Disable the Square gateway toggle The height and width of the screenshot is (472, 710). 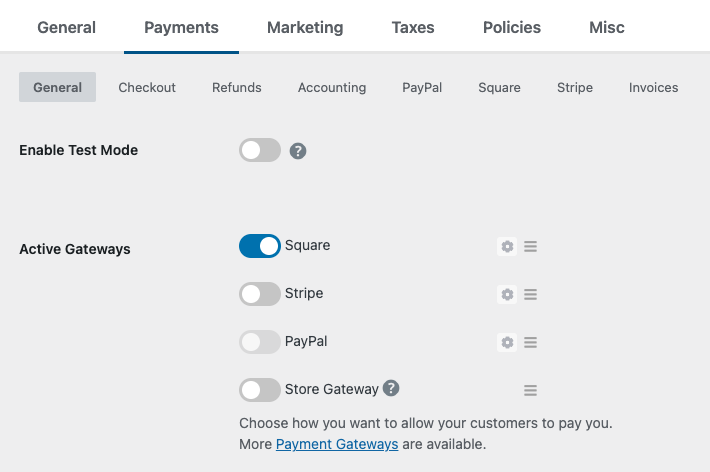[x=260, y=246]
